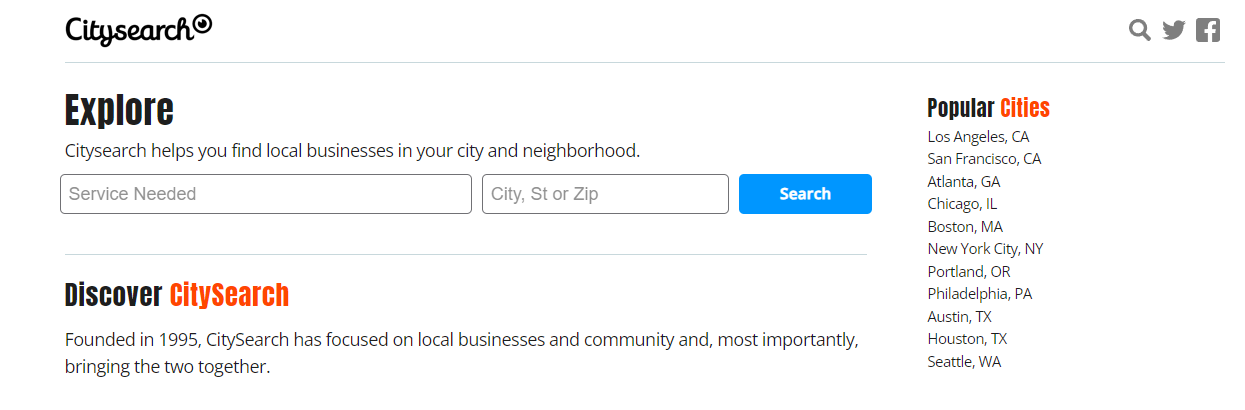Screen dimensions: 1245x410
Task: Click the Discover CitySearch heading
Action: click(x=177, y=295)
